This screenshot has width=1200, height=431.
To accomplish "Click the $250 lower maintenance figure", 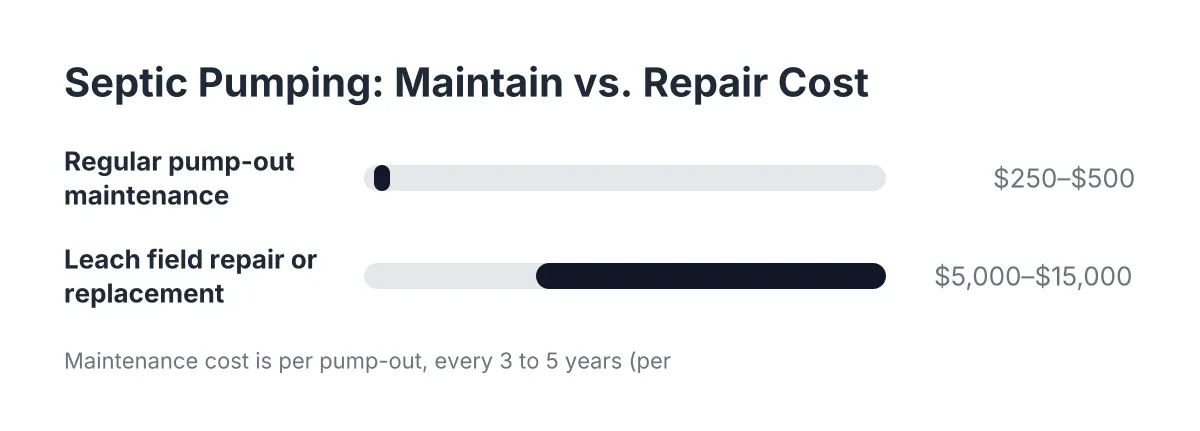I will (x=1025, y=179).
